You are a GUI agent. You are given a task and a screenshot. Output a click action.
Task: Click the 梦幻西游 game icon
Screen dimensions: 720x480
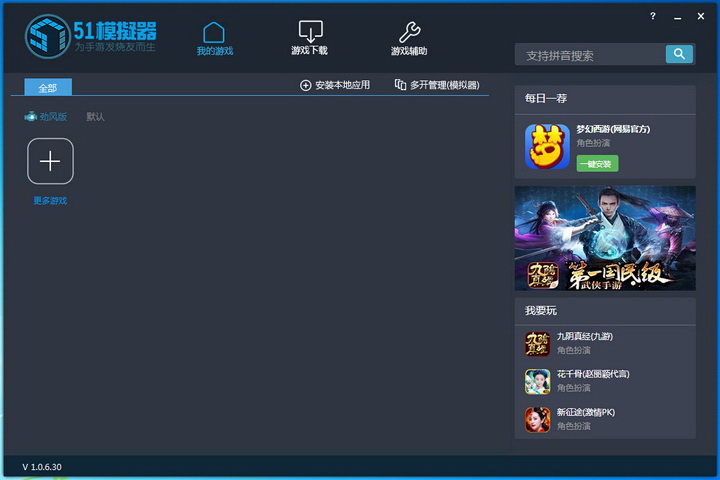coord(547,147)
